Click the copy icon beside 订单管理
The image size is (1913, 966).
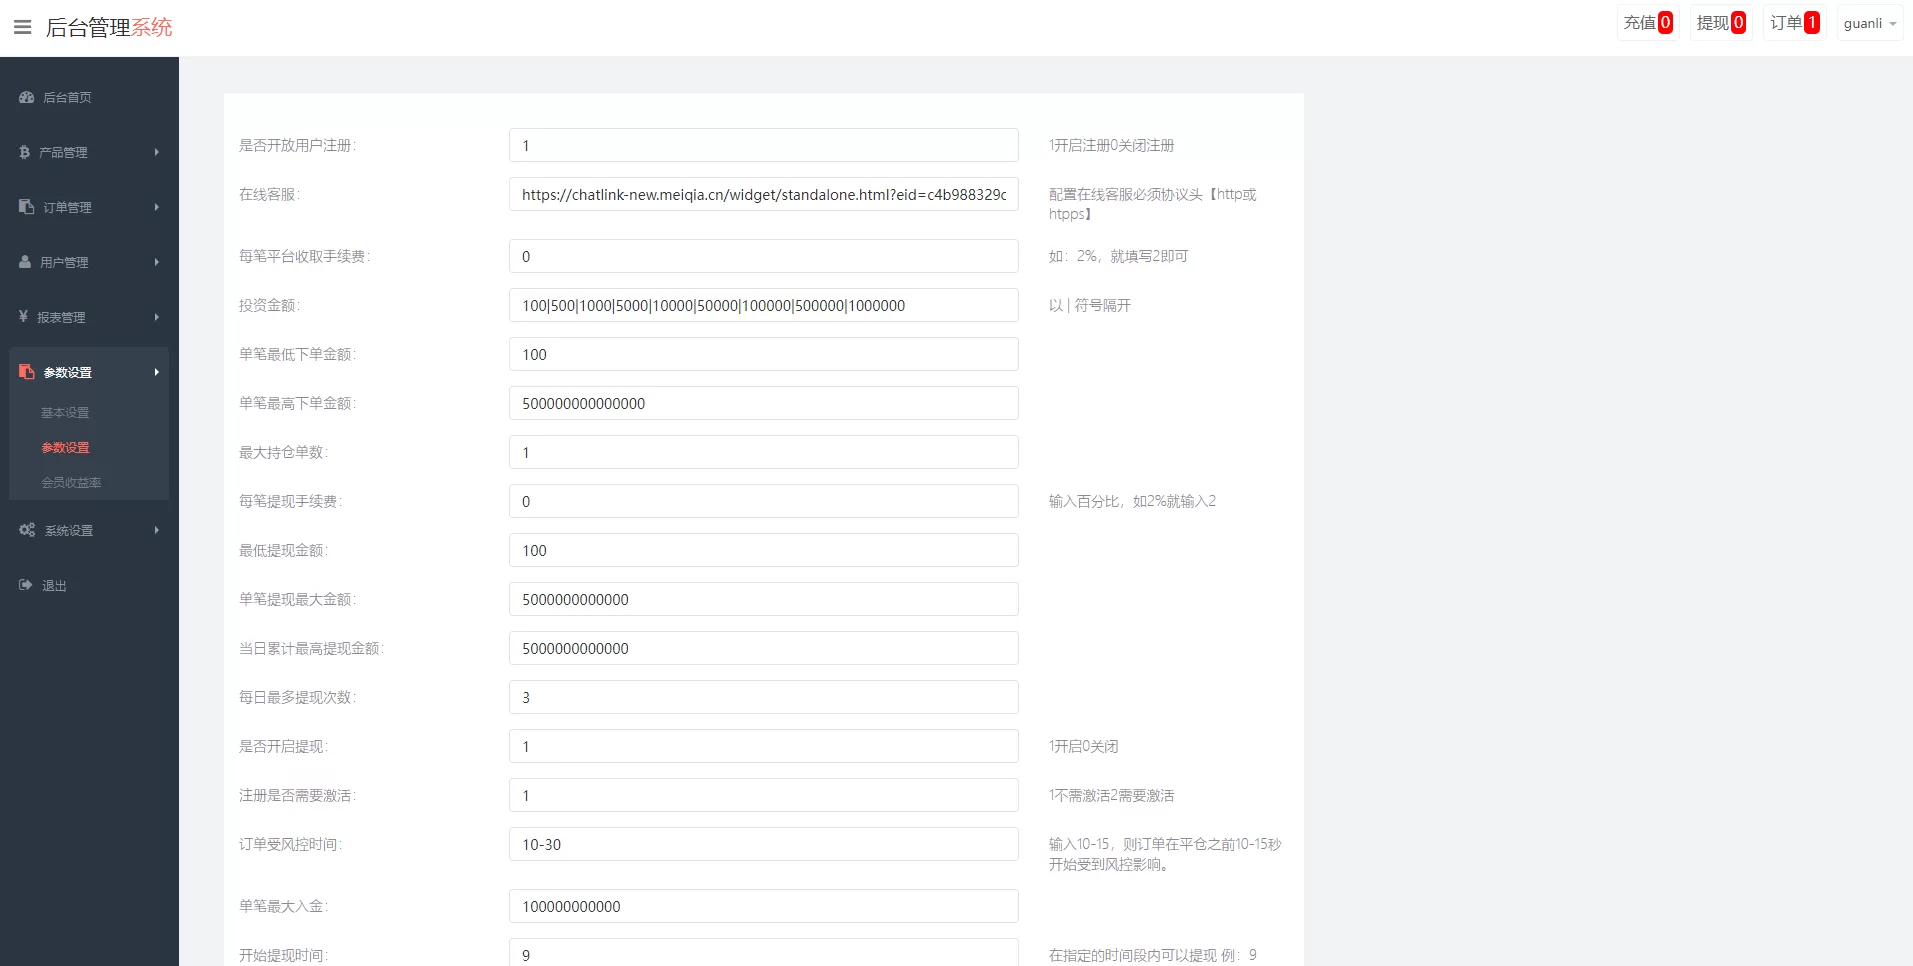[27, 207]
